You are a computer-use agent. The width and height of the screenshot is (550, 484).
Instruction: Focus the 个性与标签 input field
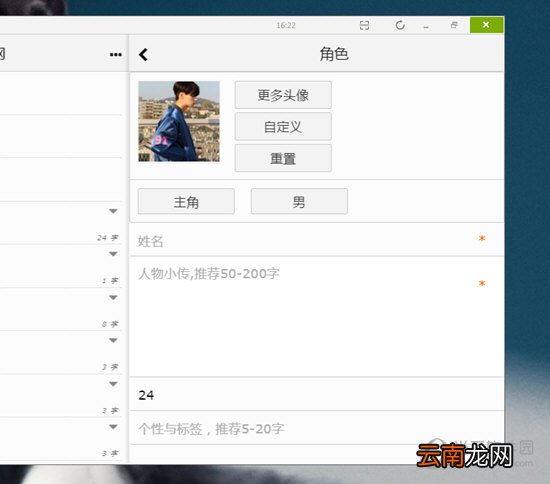point(317,428)
